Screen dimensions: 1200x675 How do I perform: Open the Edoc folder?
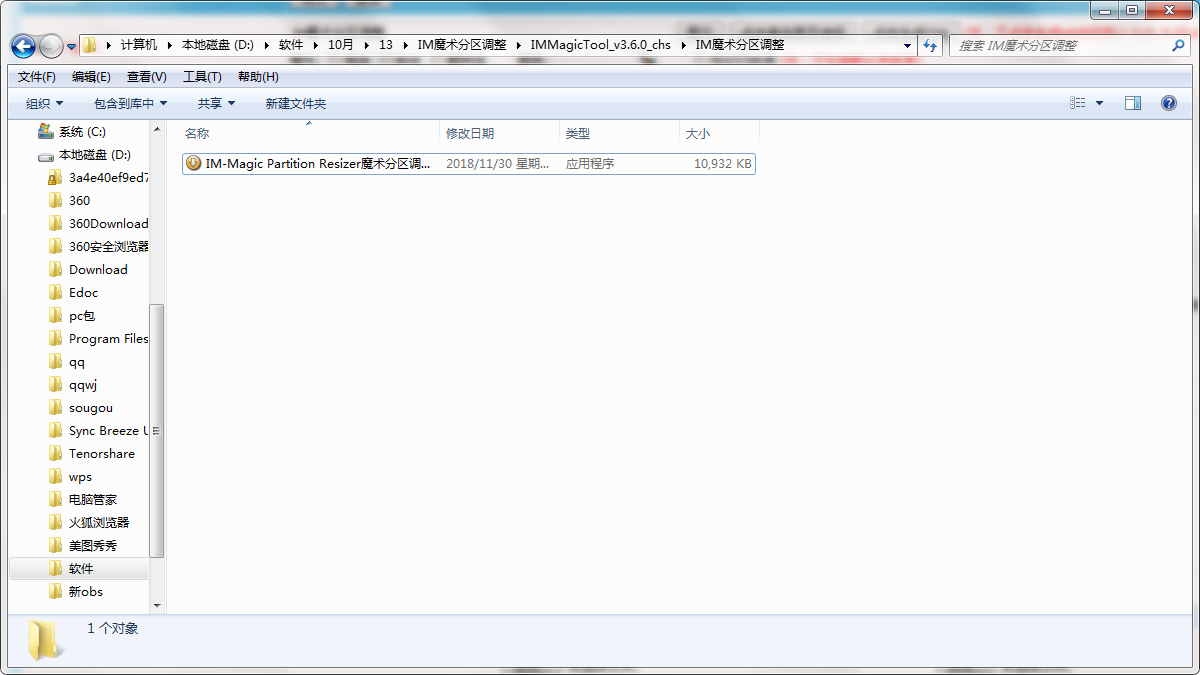pyautogui.click(x=83, y=293)
